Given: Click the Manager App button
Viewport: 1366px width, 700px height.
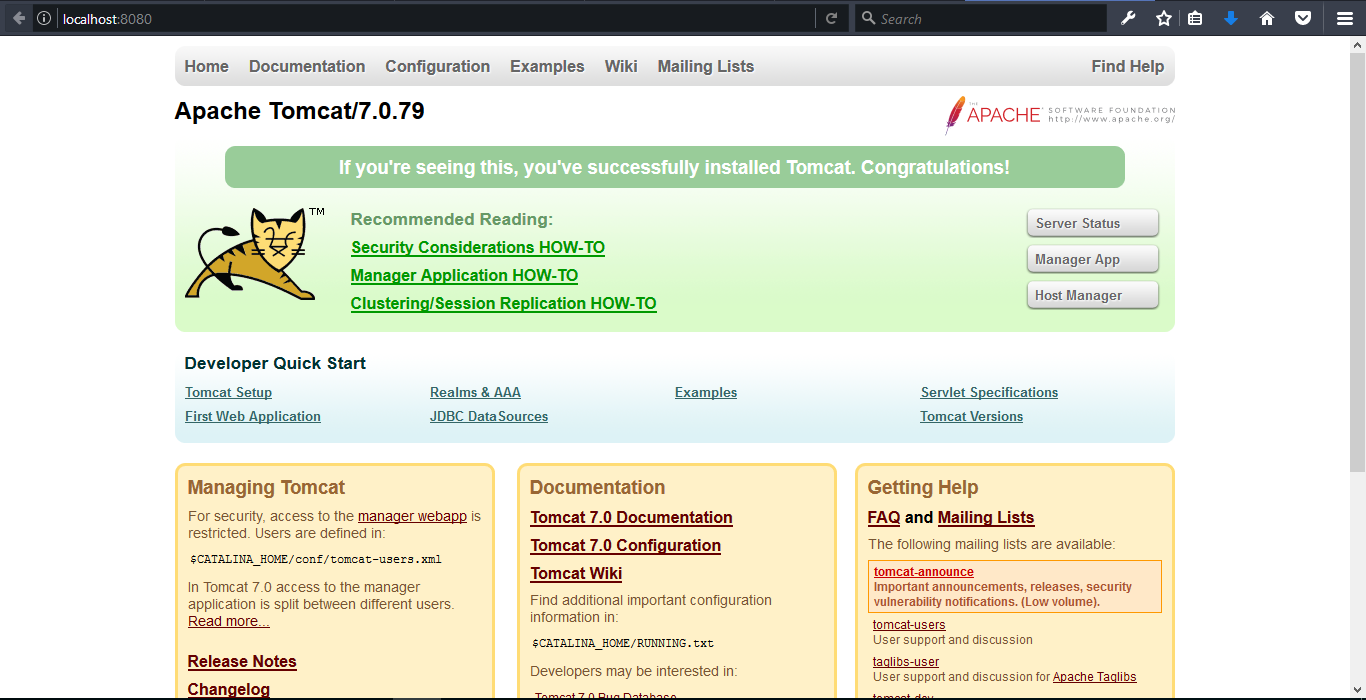Looking at the screenshot, I should [x=1093, y=259].
